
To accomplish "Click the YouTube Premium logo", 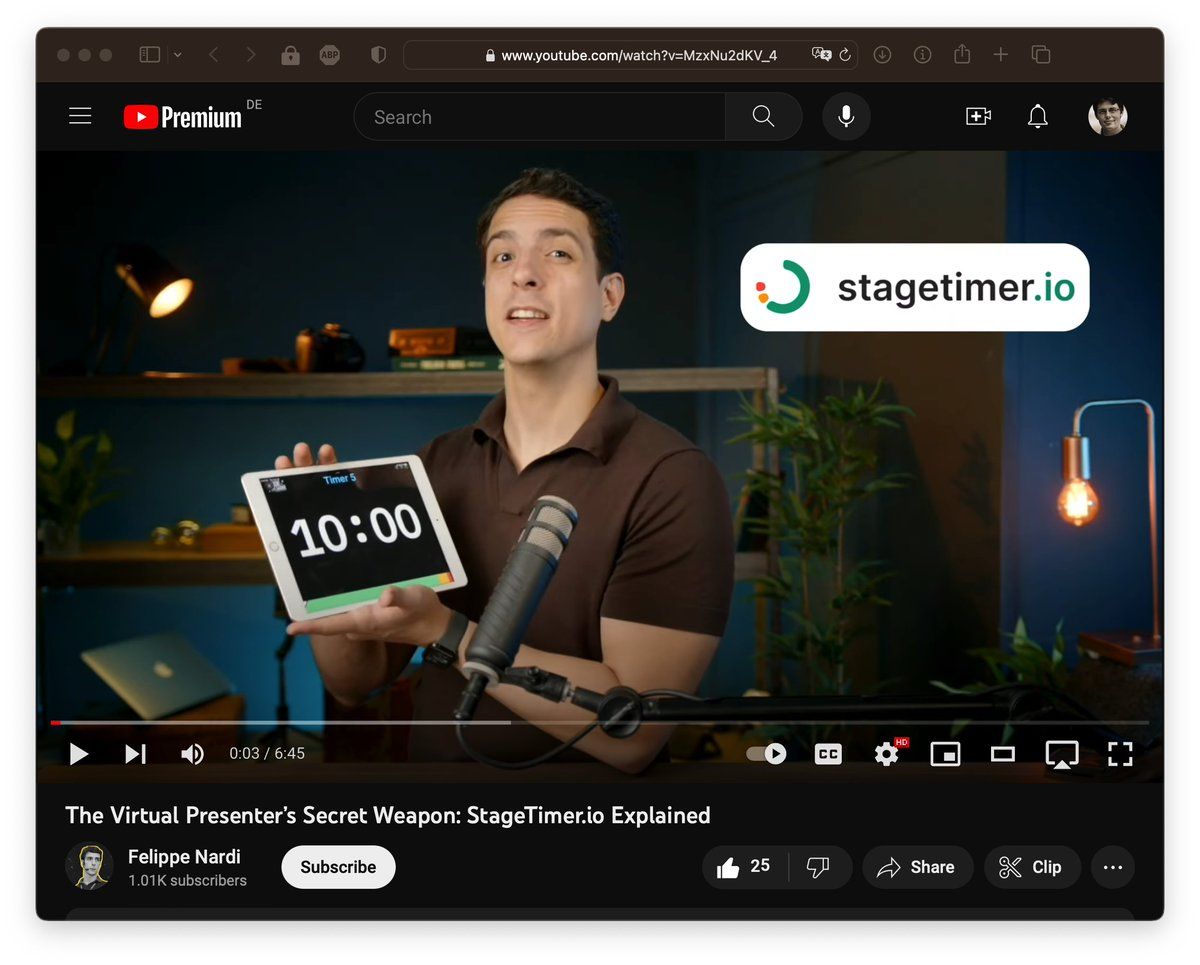I will click(184, 117).
